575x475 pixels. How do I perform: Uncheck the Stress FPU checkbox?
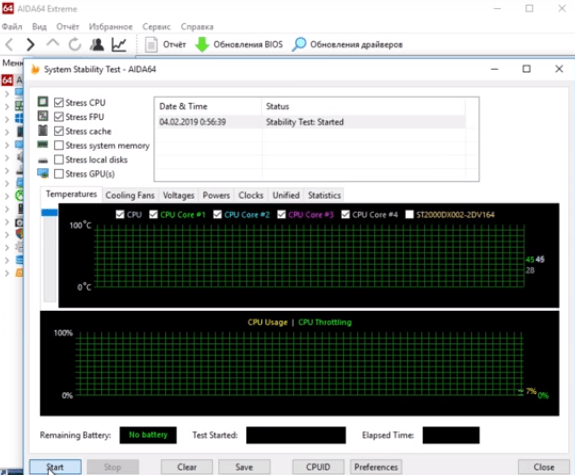pos(59,117)
